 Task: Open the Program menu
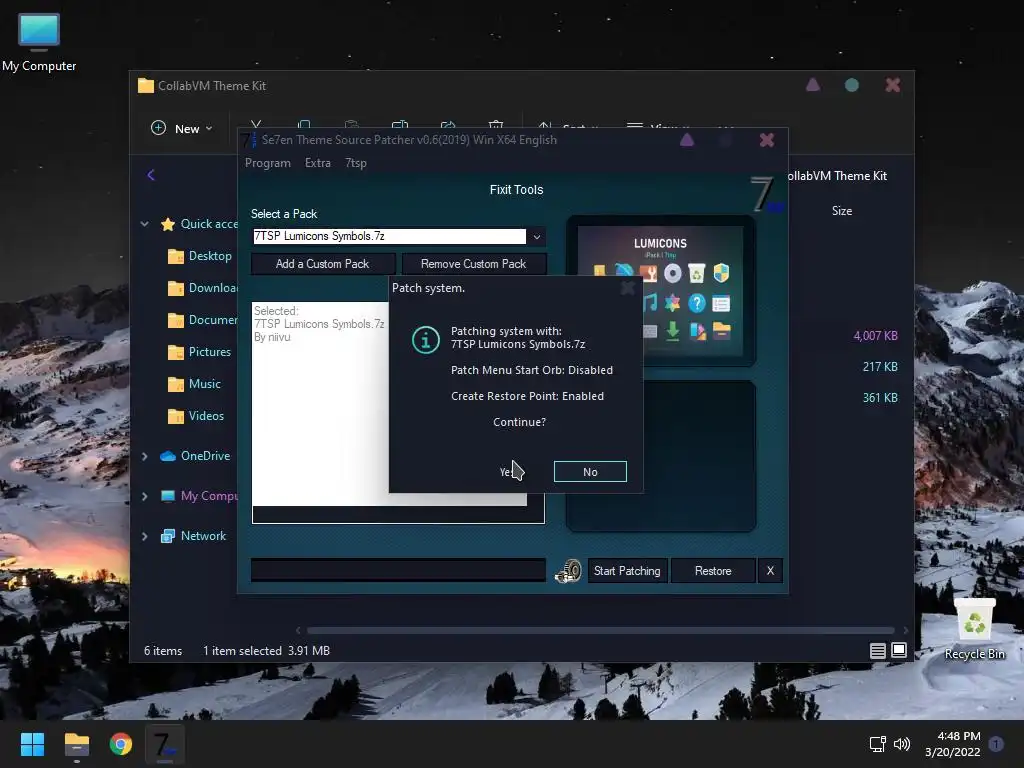(x=268, y=163)
